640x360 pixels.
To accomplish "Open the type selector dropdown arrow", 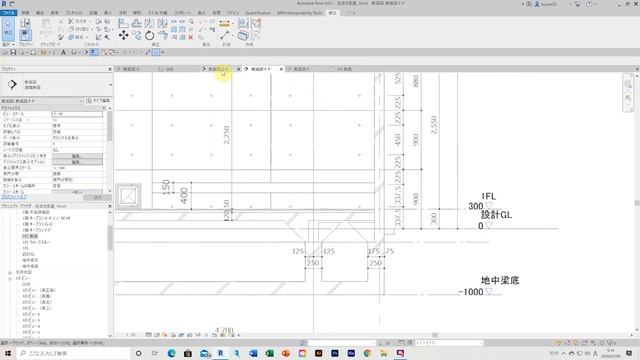I will point(110,84).
